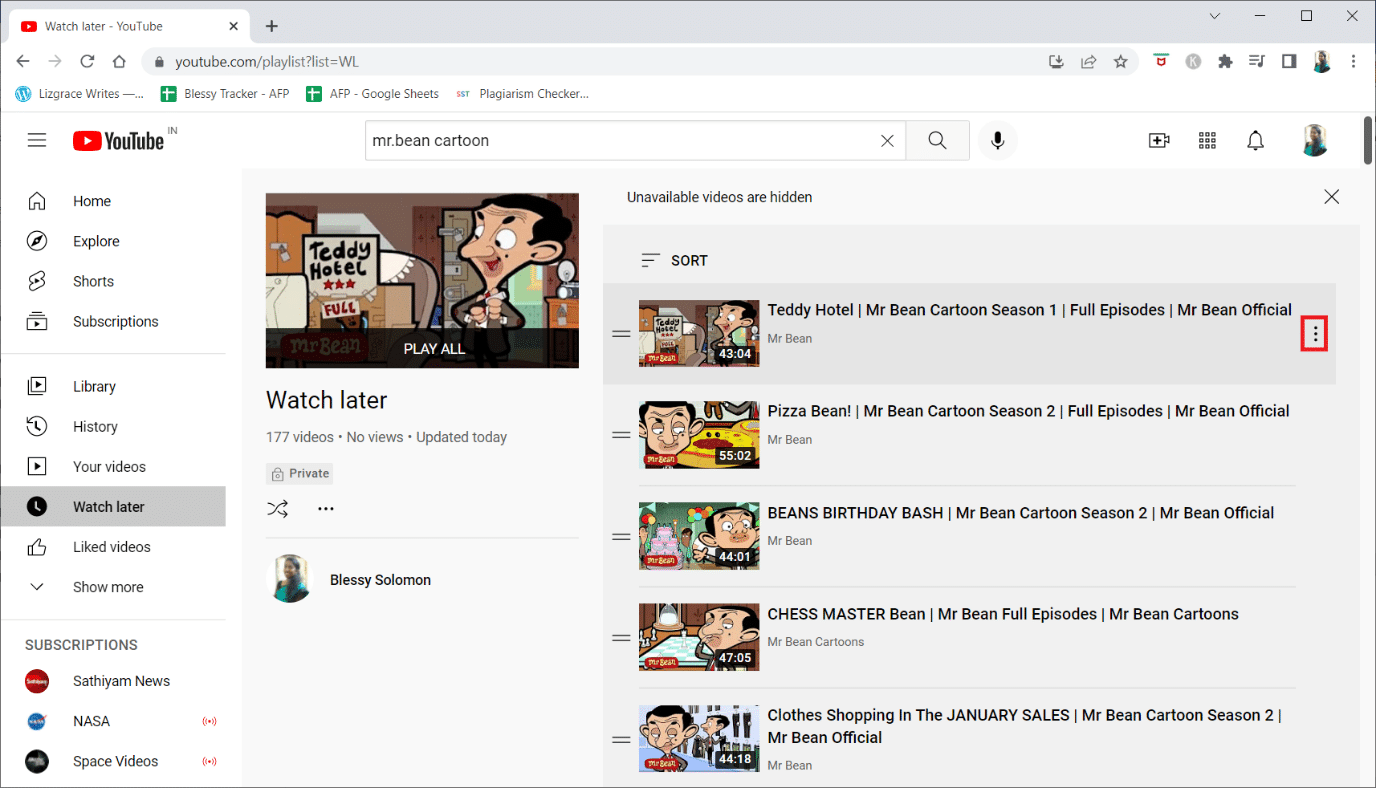1376x788 pixels.
Task: Click the voice search microphone icon
Action: [x=997, y=141]
